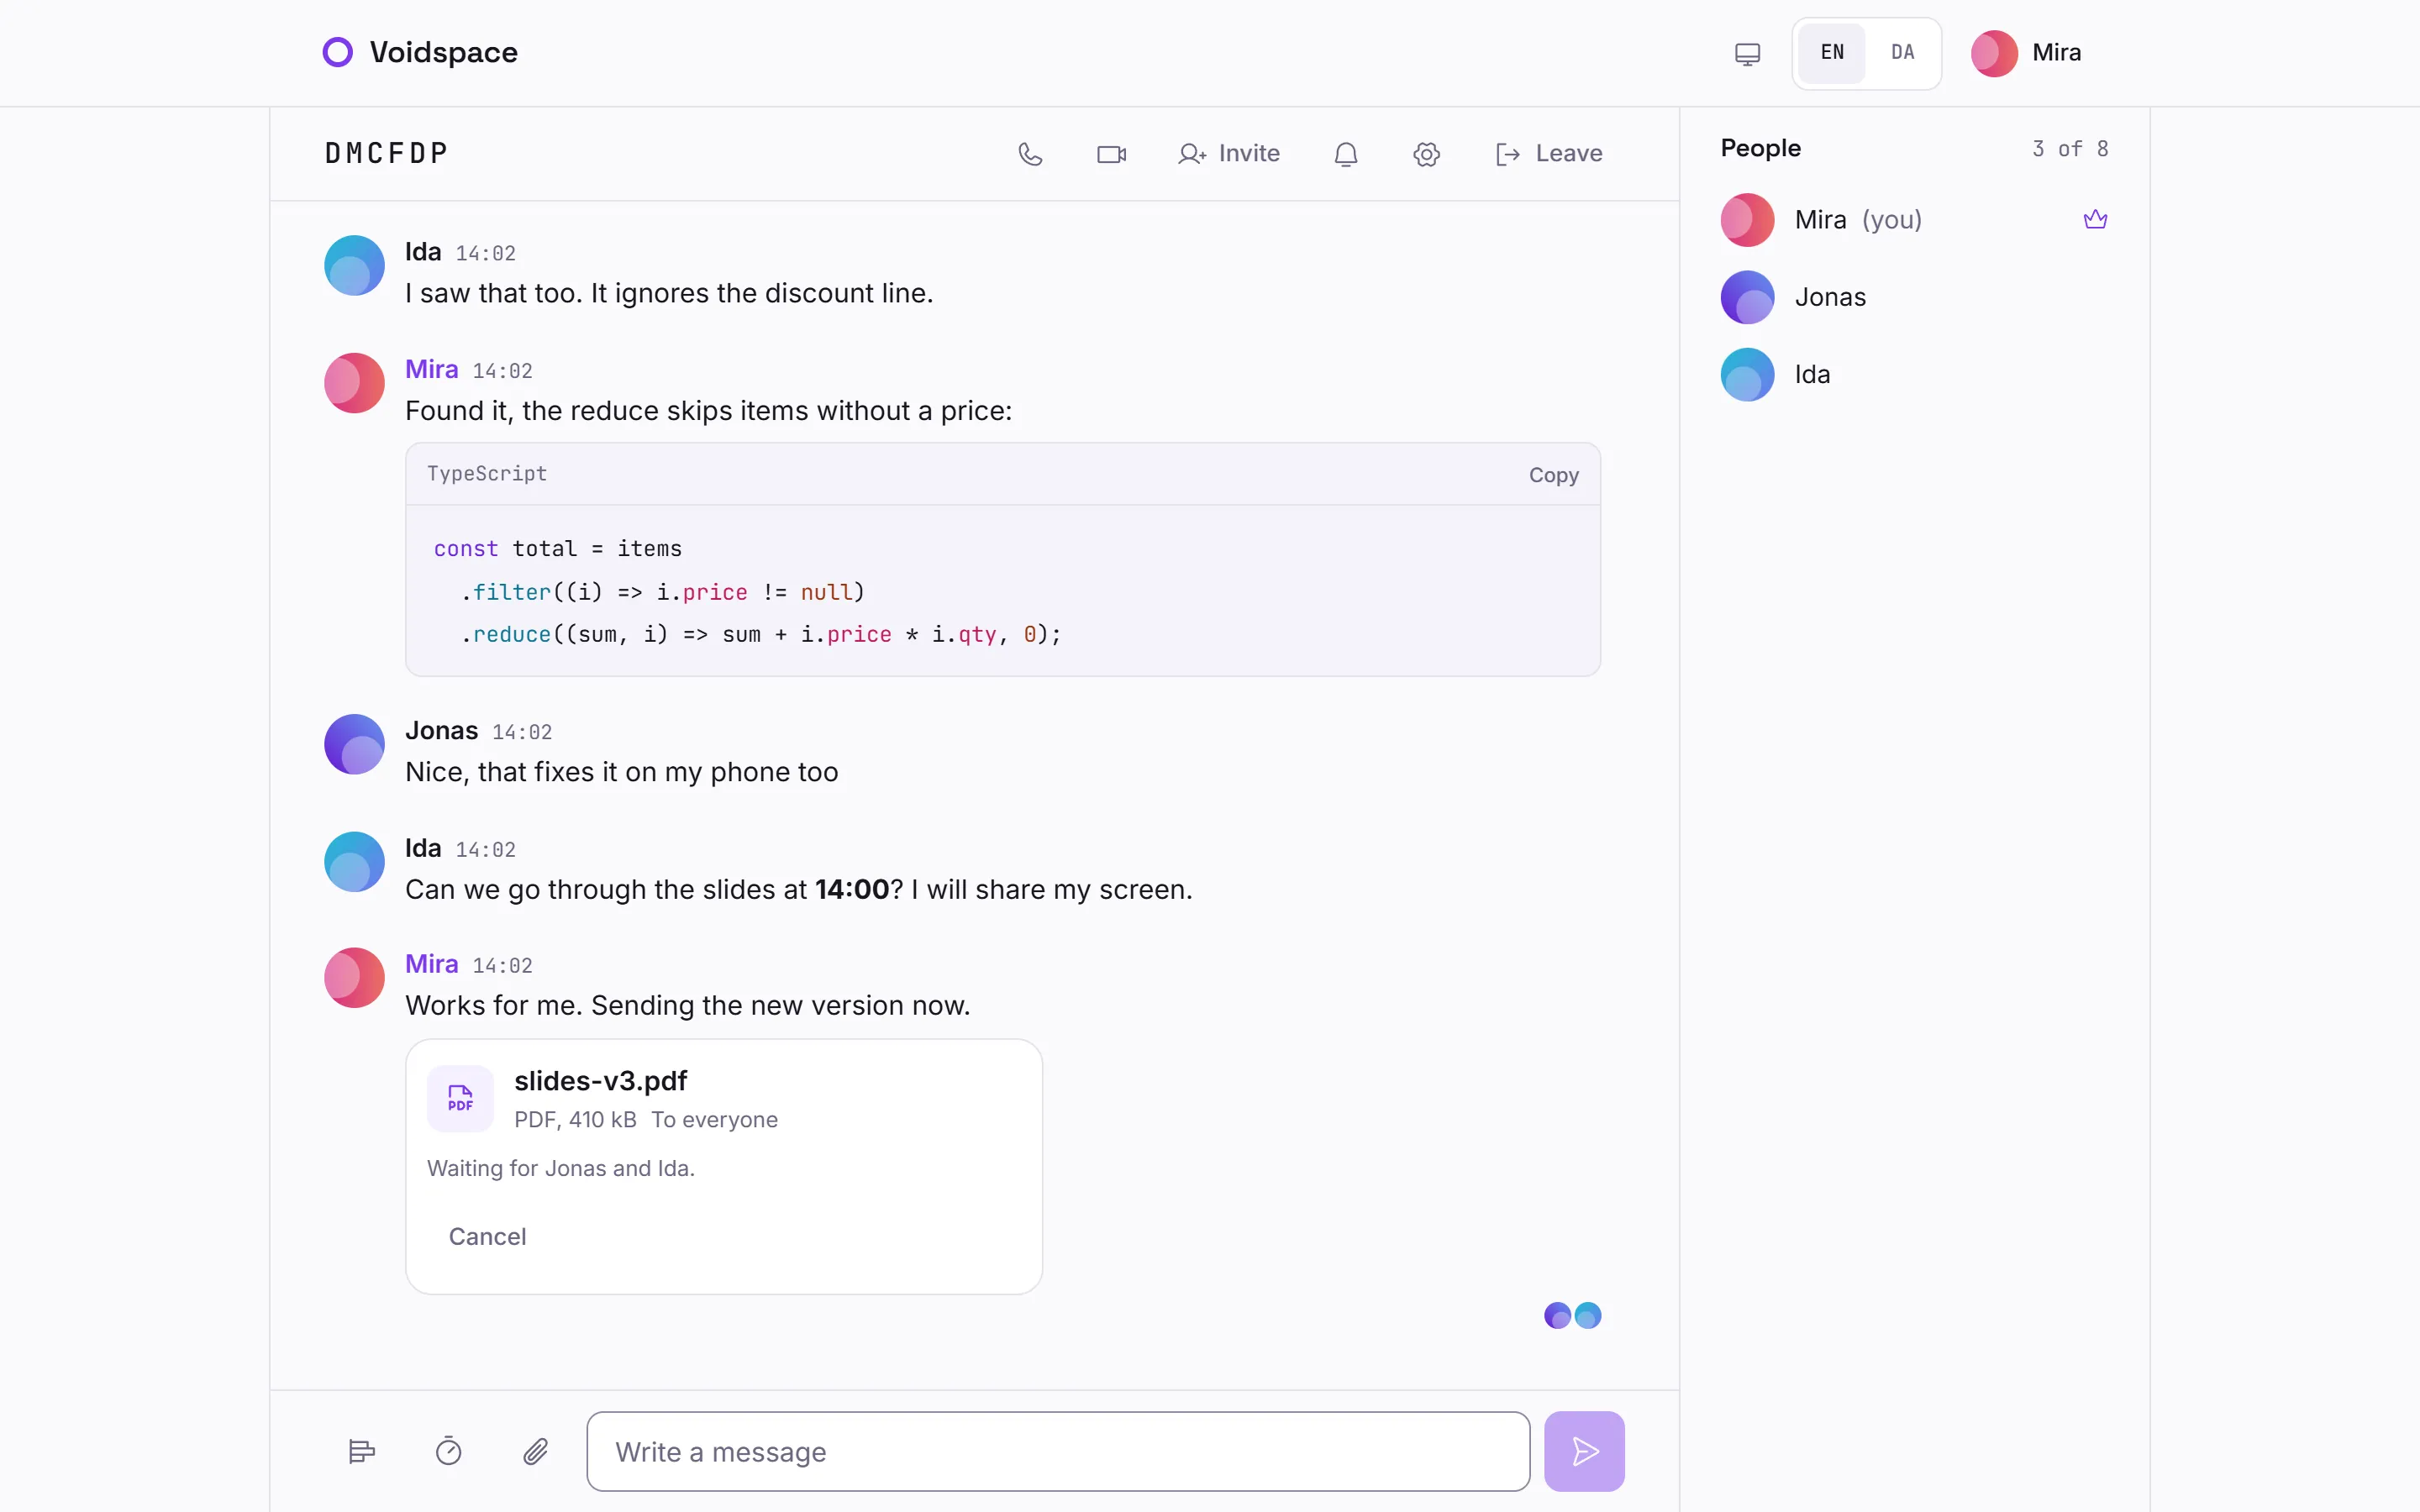Click the timer icon beside the message box
Image resolution: width=2420 pixels, height=1512 pixels.
[449, 1451]
